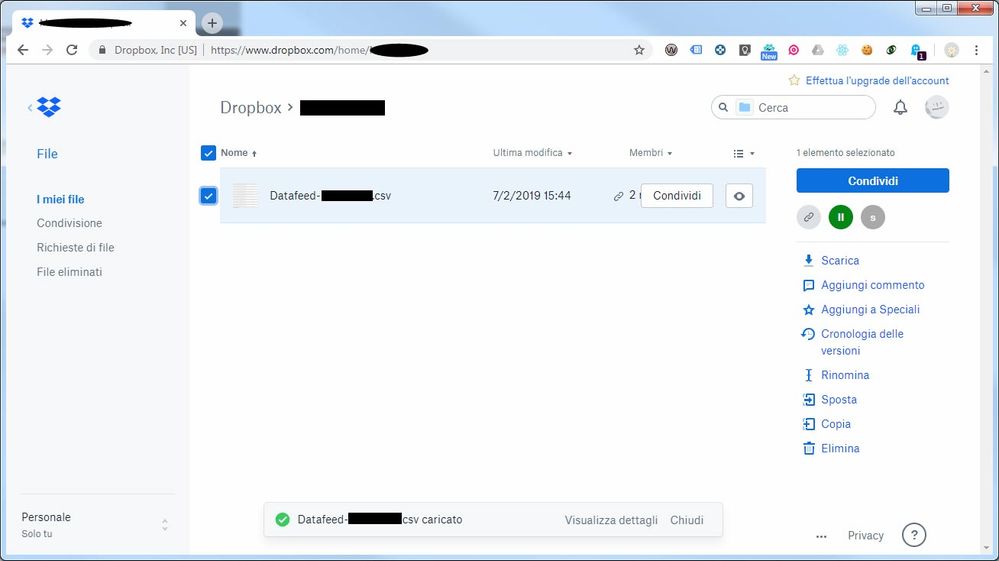999x561 pixels.
Task: Click the search magnifier icon
Action: (x=723, y=108)
